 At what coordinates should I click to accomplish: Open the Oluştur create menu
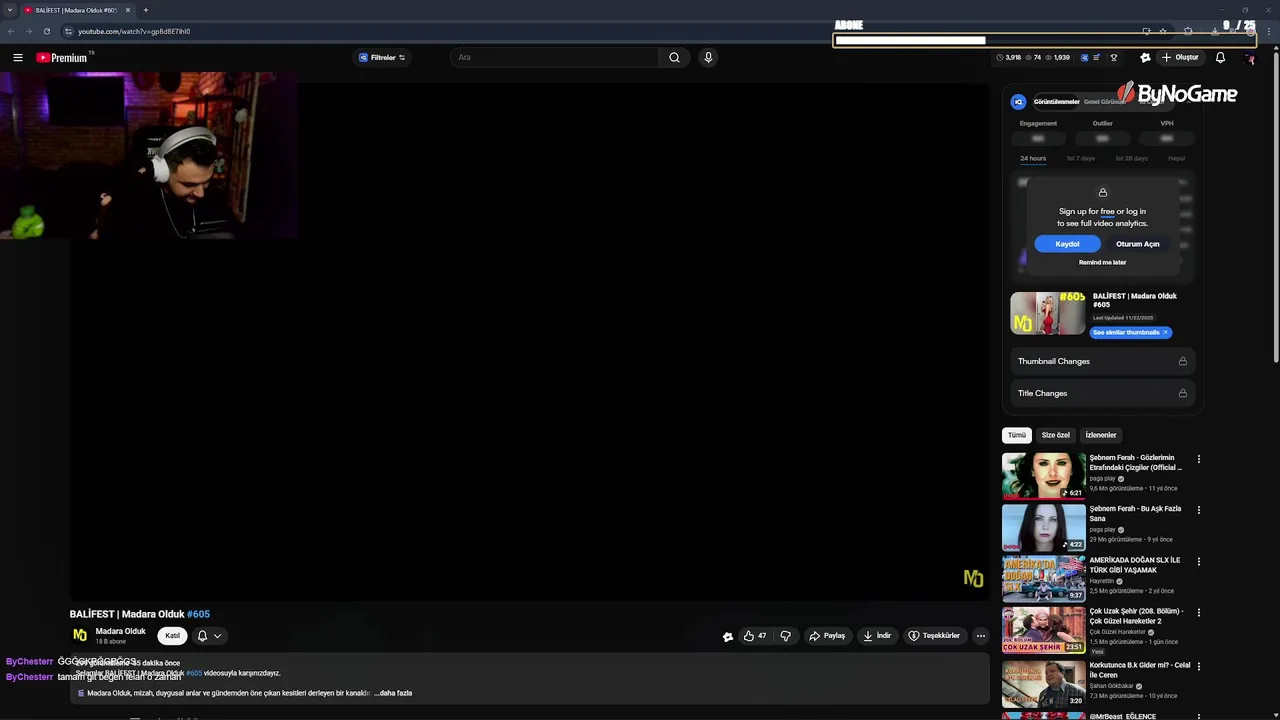point(1180,58)
